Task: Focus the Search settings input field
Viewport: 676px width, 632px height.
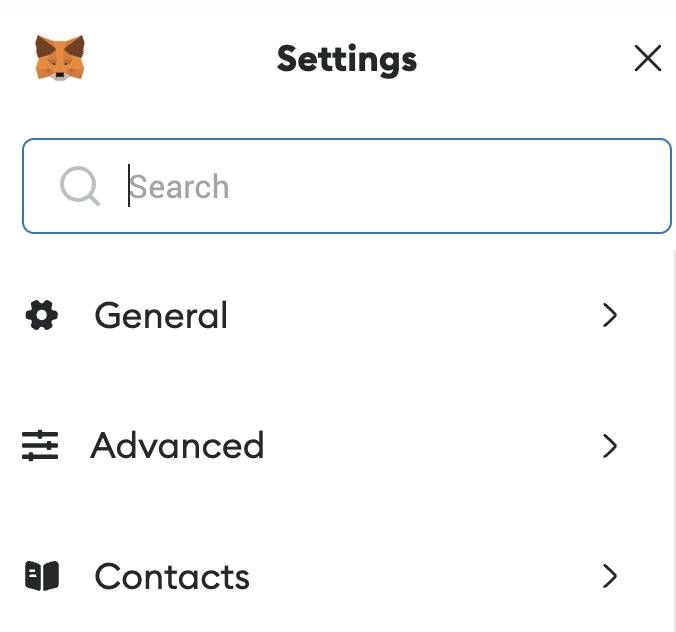Action: click(x=347, y=186)
